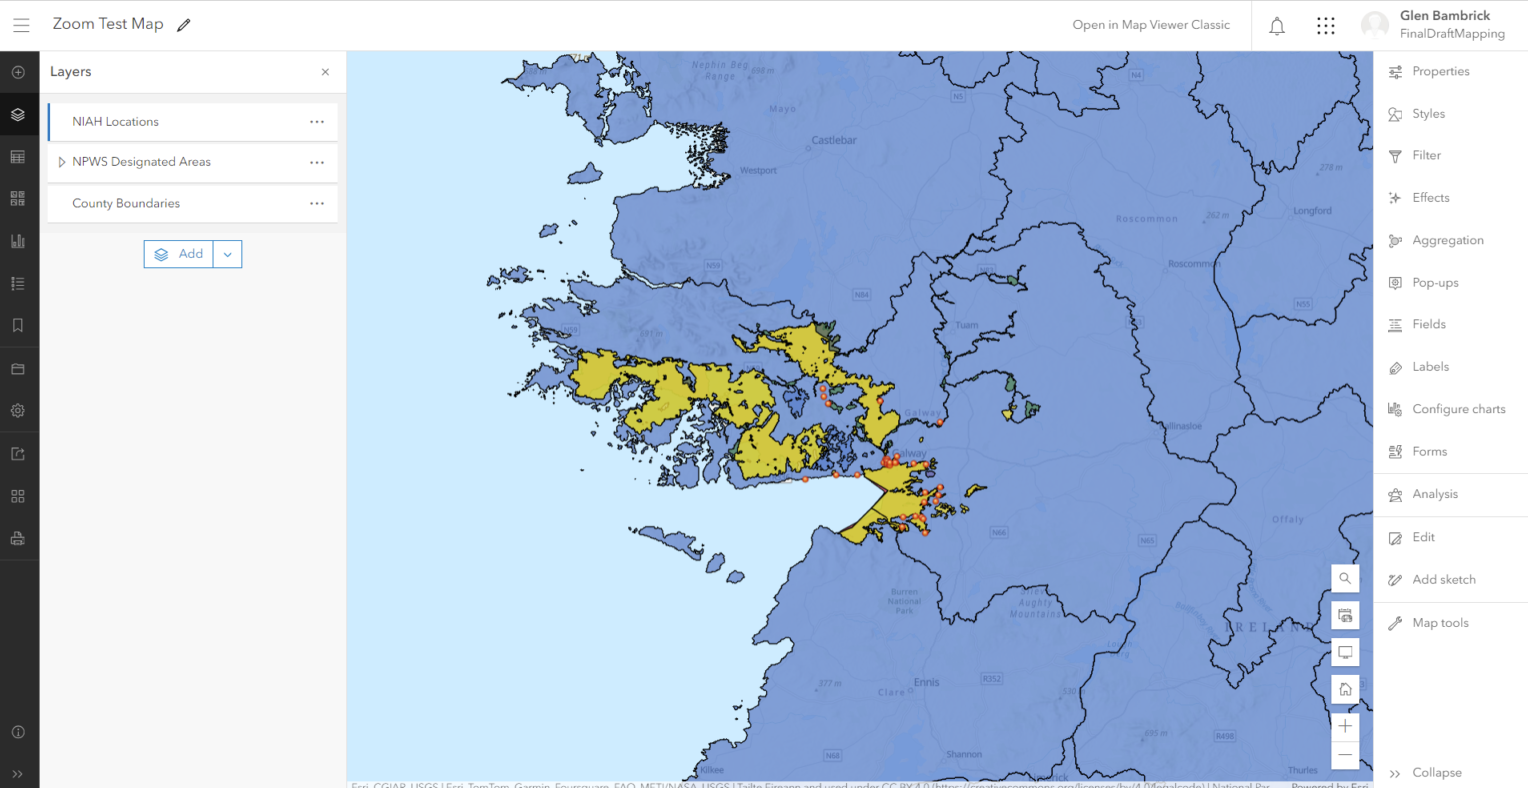The width and height of the screenshot is (1528, 788).
Task: Open the Tables panel
Action: tap(18, 156)
